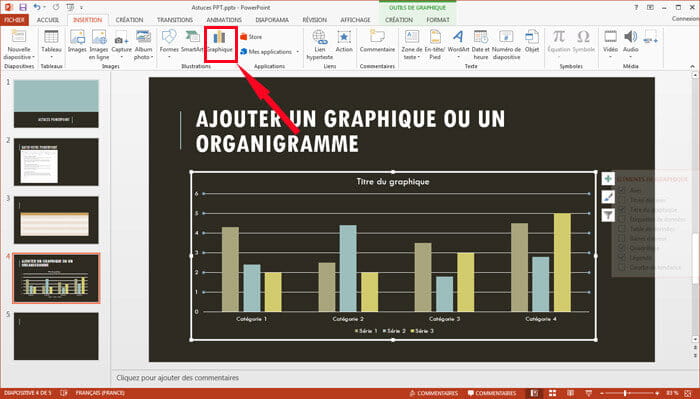Click spell check icon in status bar
700x399 pixels.
63,393
